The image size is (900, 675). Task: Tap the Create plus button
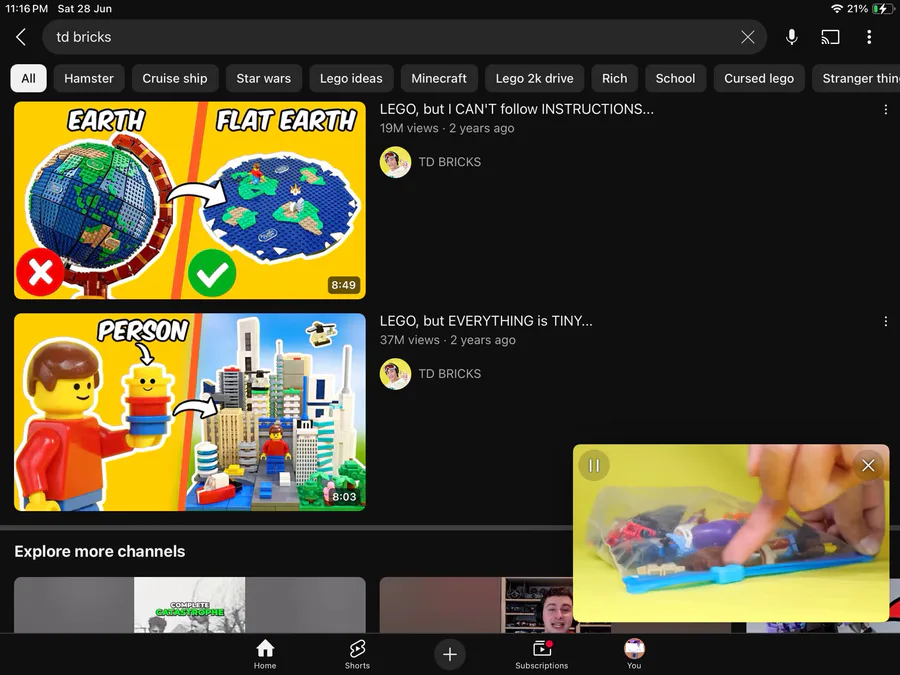[449, 654]
